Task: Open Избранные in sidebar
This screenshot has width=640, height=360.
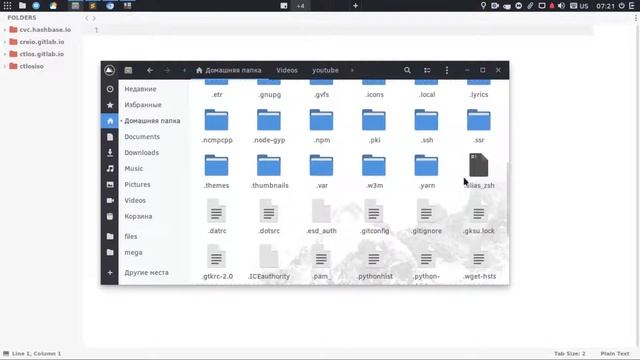Action: coord(143,105)
